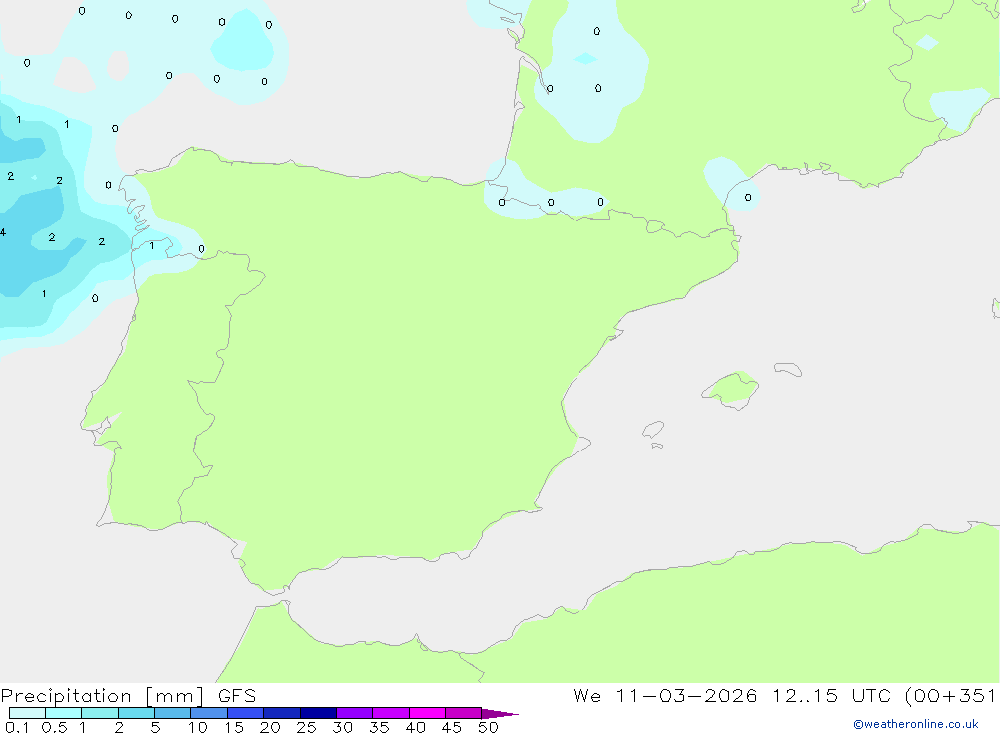Click the '0.1' legend scale label
1000x733 pixels.
[x=17, y=727]
